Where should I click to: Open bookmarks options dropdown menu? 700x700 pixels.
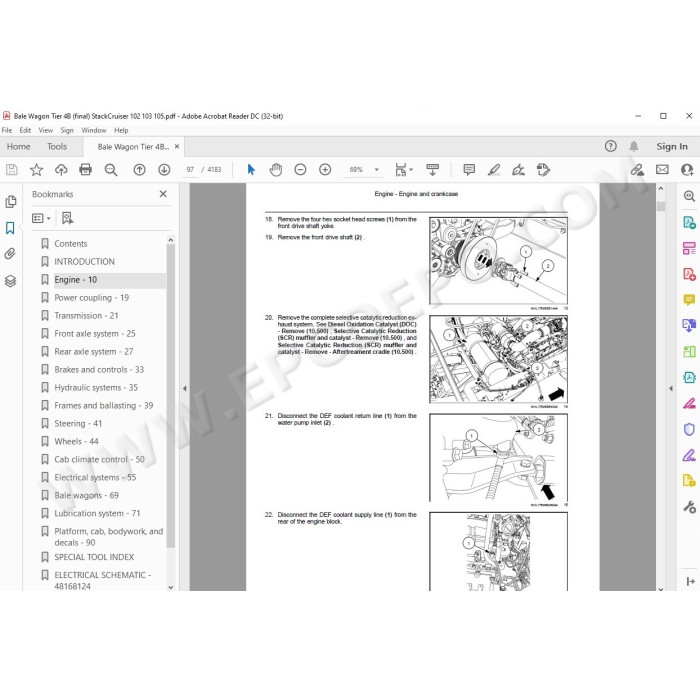pos(42,218)
